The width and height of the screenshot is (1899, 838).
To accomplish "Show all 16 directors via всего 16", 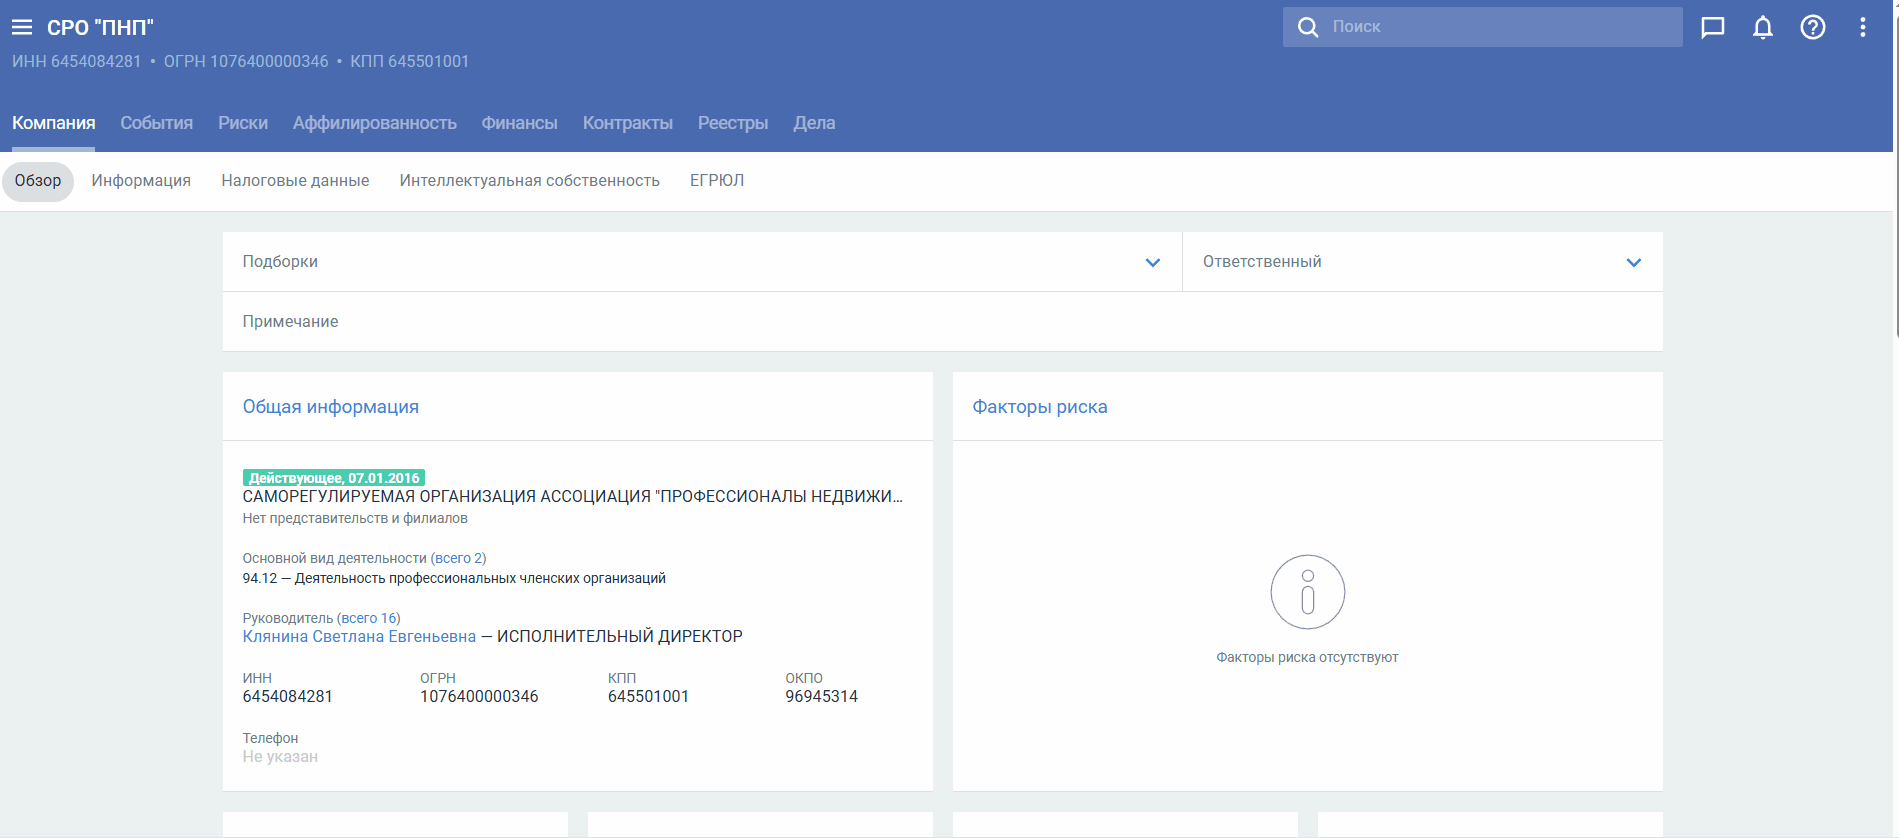I will [x=368, y=618].
